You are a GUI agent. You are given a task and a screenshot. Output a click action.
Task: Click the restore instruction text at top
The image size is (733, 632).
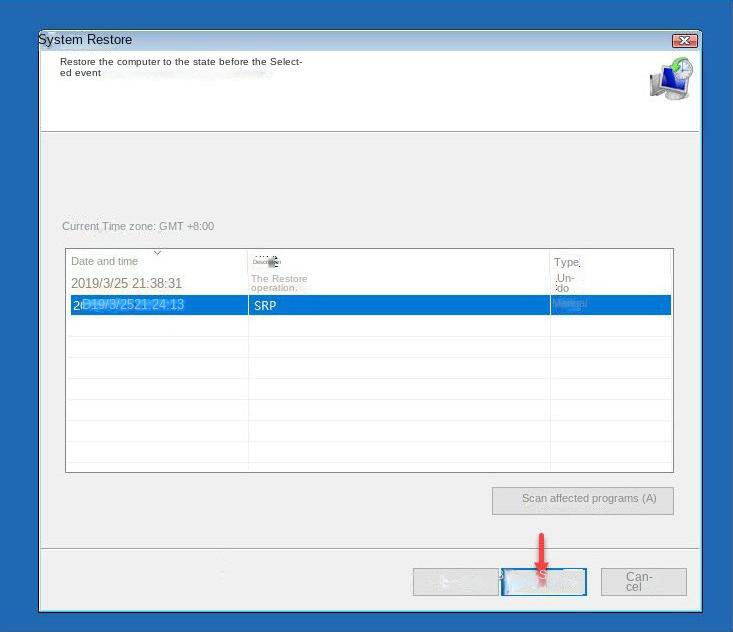tap(180, 67)
